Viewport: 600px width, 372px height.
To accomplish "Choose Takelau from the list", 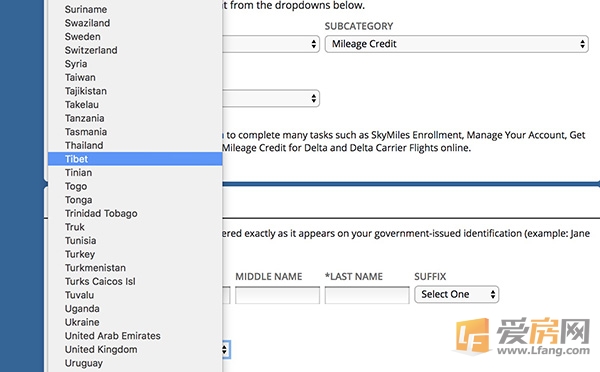I will (x=135, y=104).
